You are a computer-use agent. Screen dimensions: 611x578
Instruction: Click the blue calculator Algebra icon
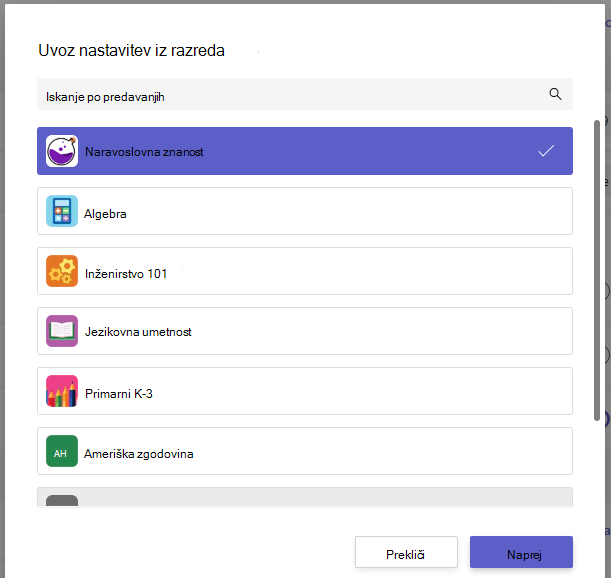(x=62, y=211)
